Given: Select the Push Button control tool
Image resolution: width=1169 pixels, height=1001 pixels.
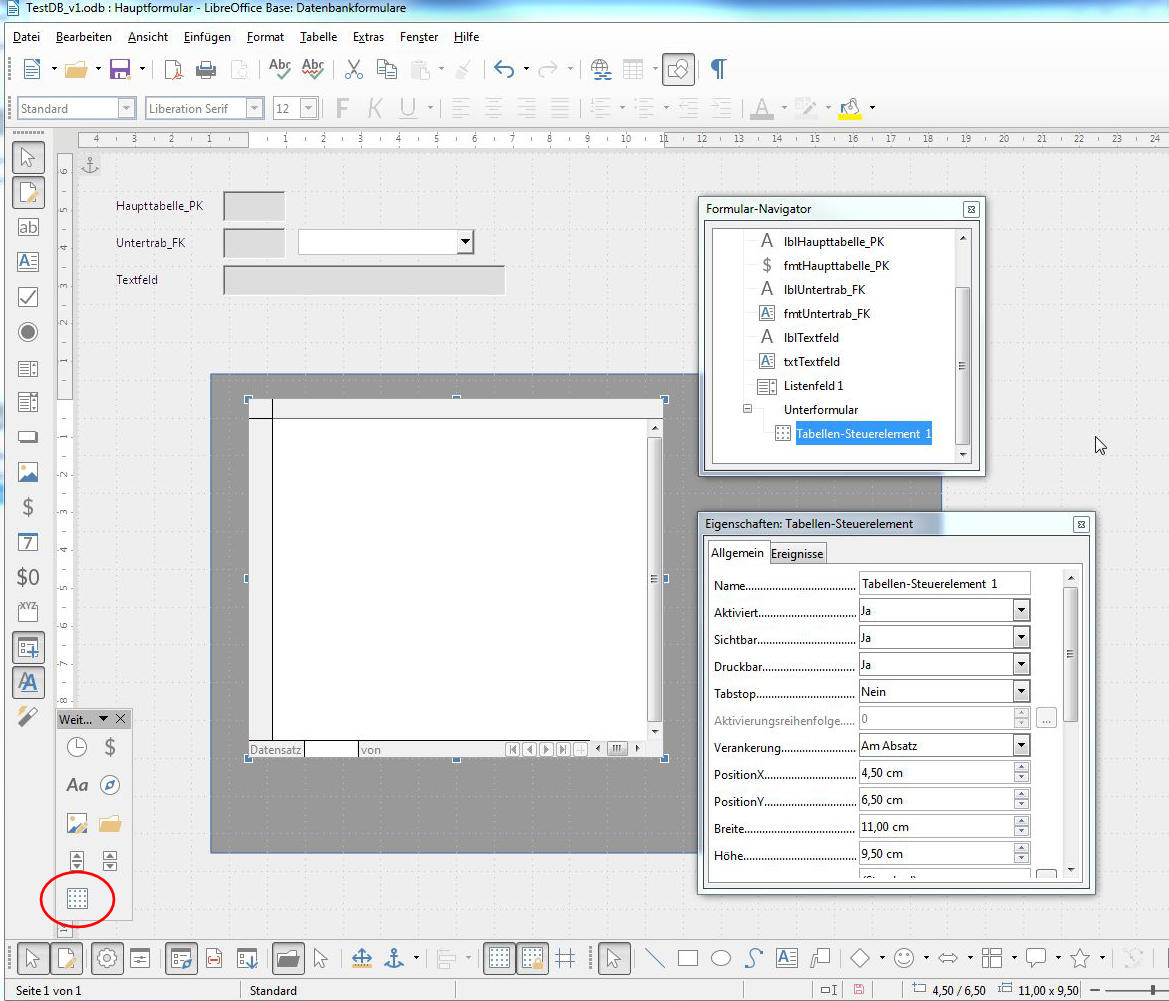Looking at the screenshot, I should 28,437.
